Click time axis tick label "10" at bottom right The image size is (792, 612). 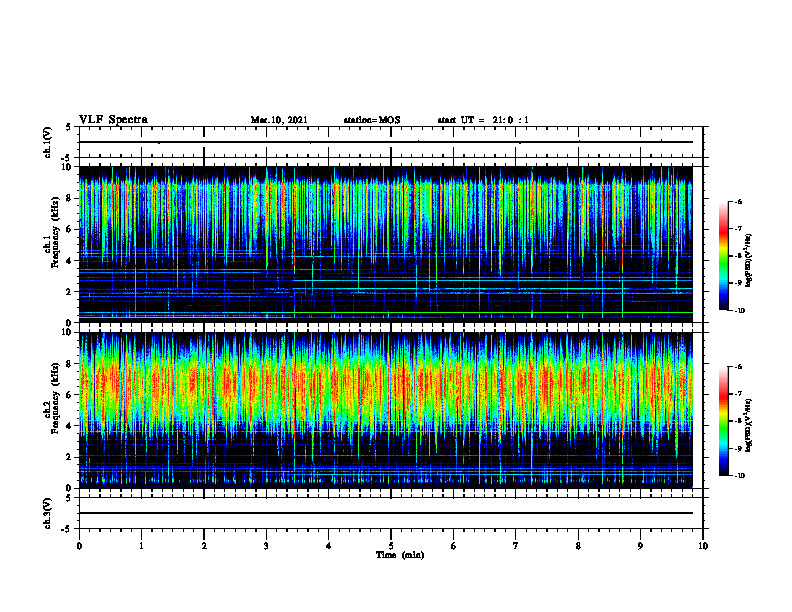pos(703,546)
